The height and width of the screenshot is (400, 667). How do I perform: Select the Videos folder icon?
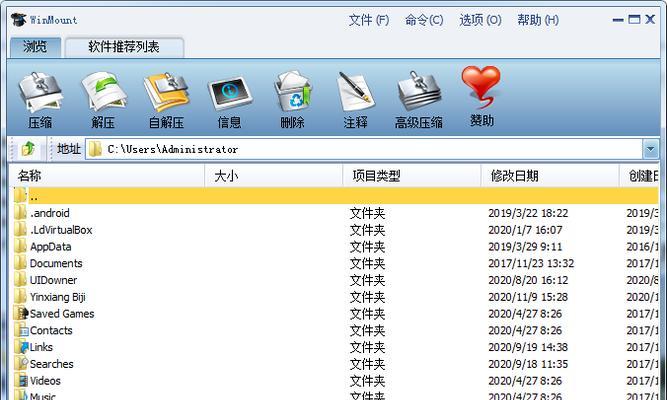(20, 381)
